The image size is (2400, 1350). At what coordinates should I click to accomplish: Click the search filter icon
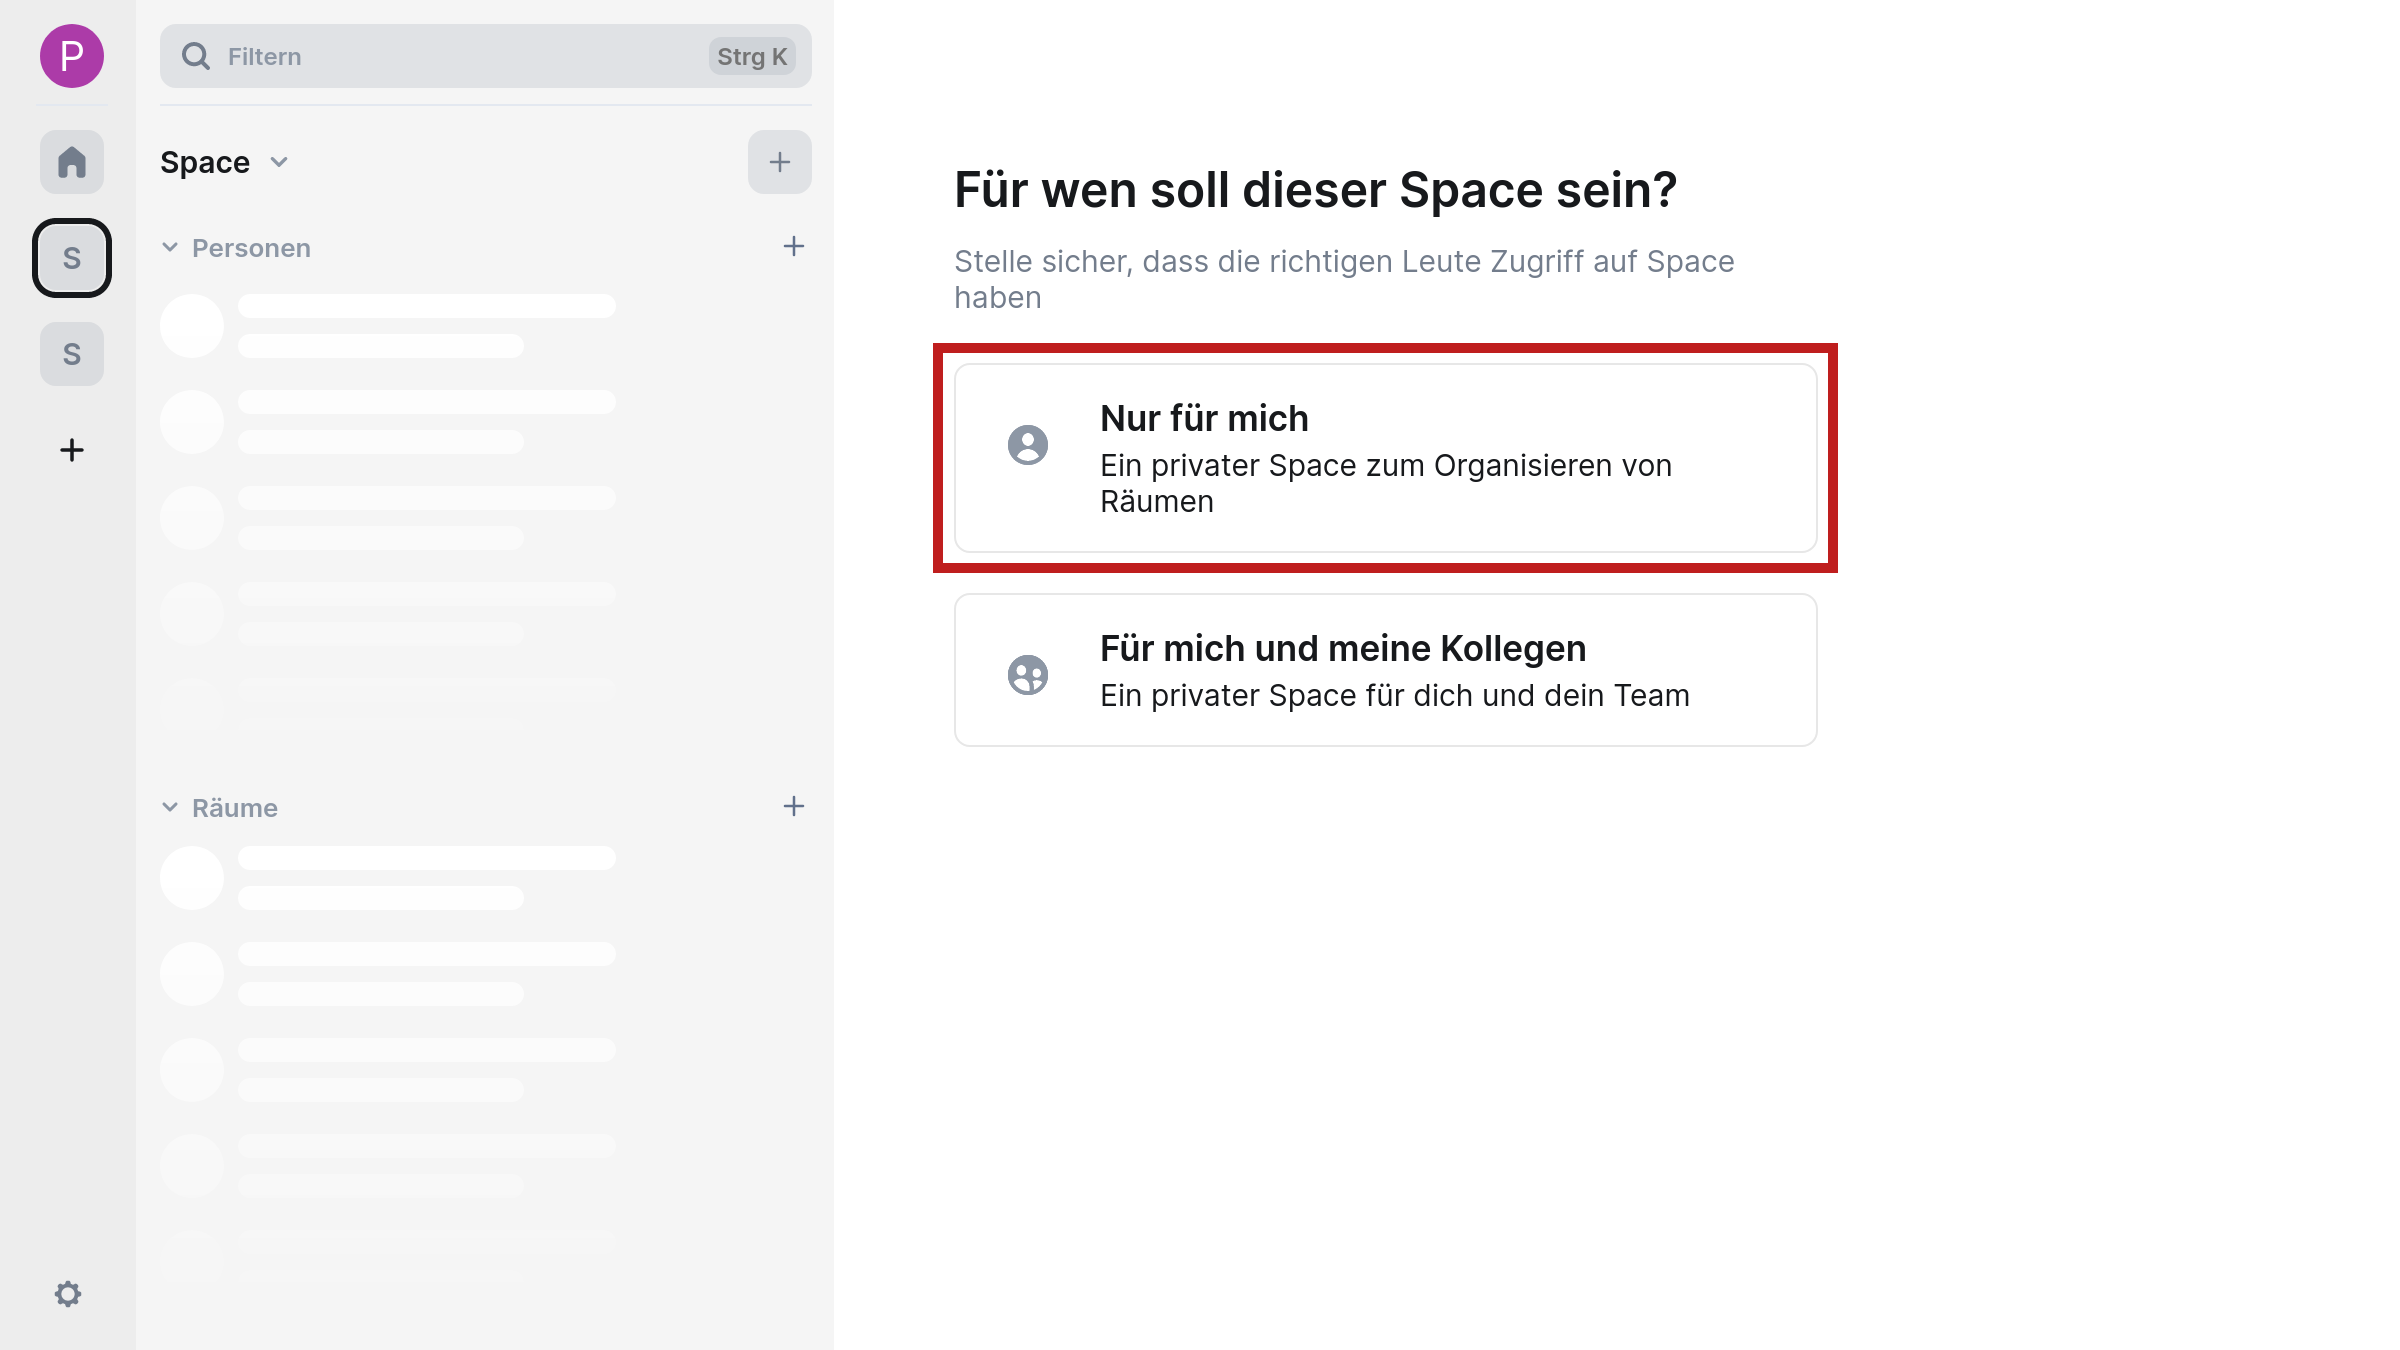pyautogui.click(x=198, y=56)
